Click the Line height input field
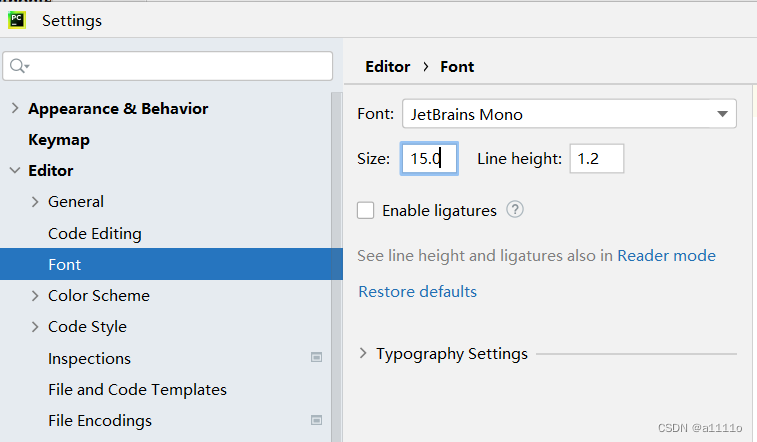The image size is (757, 442). (x=597, y=158)
